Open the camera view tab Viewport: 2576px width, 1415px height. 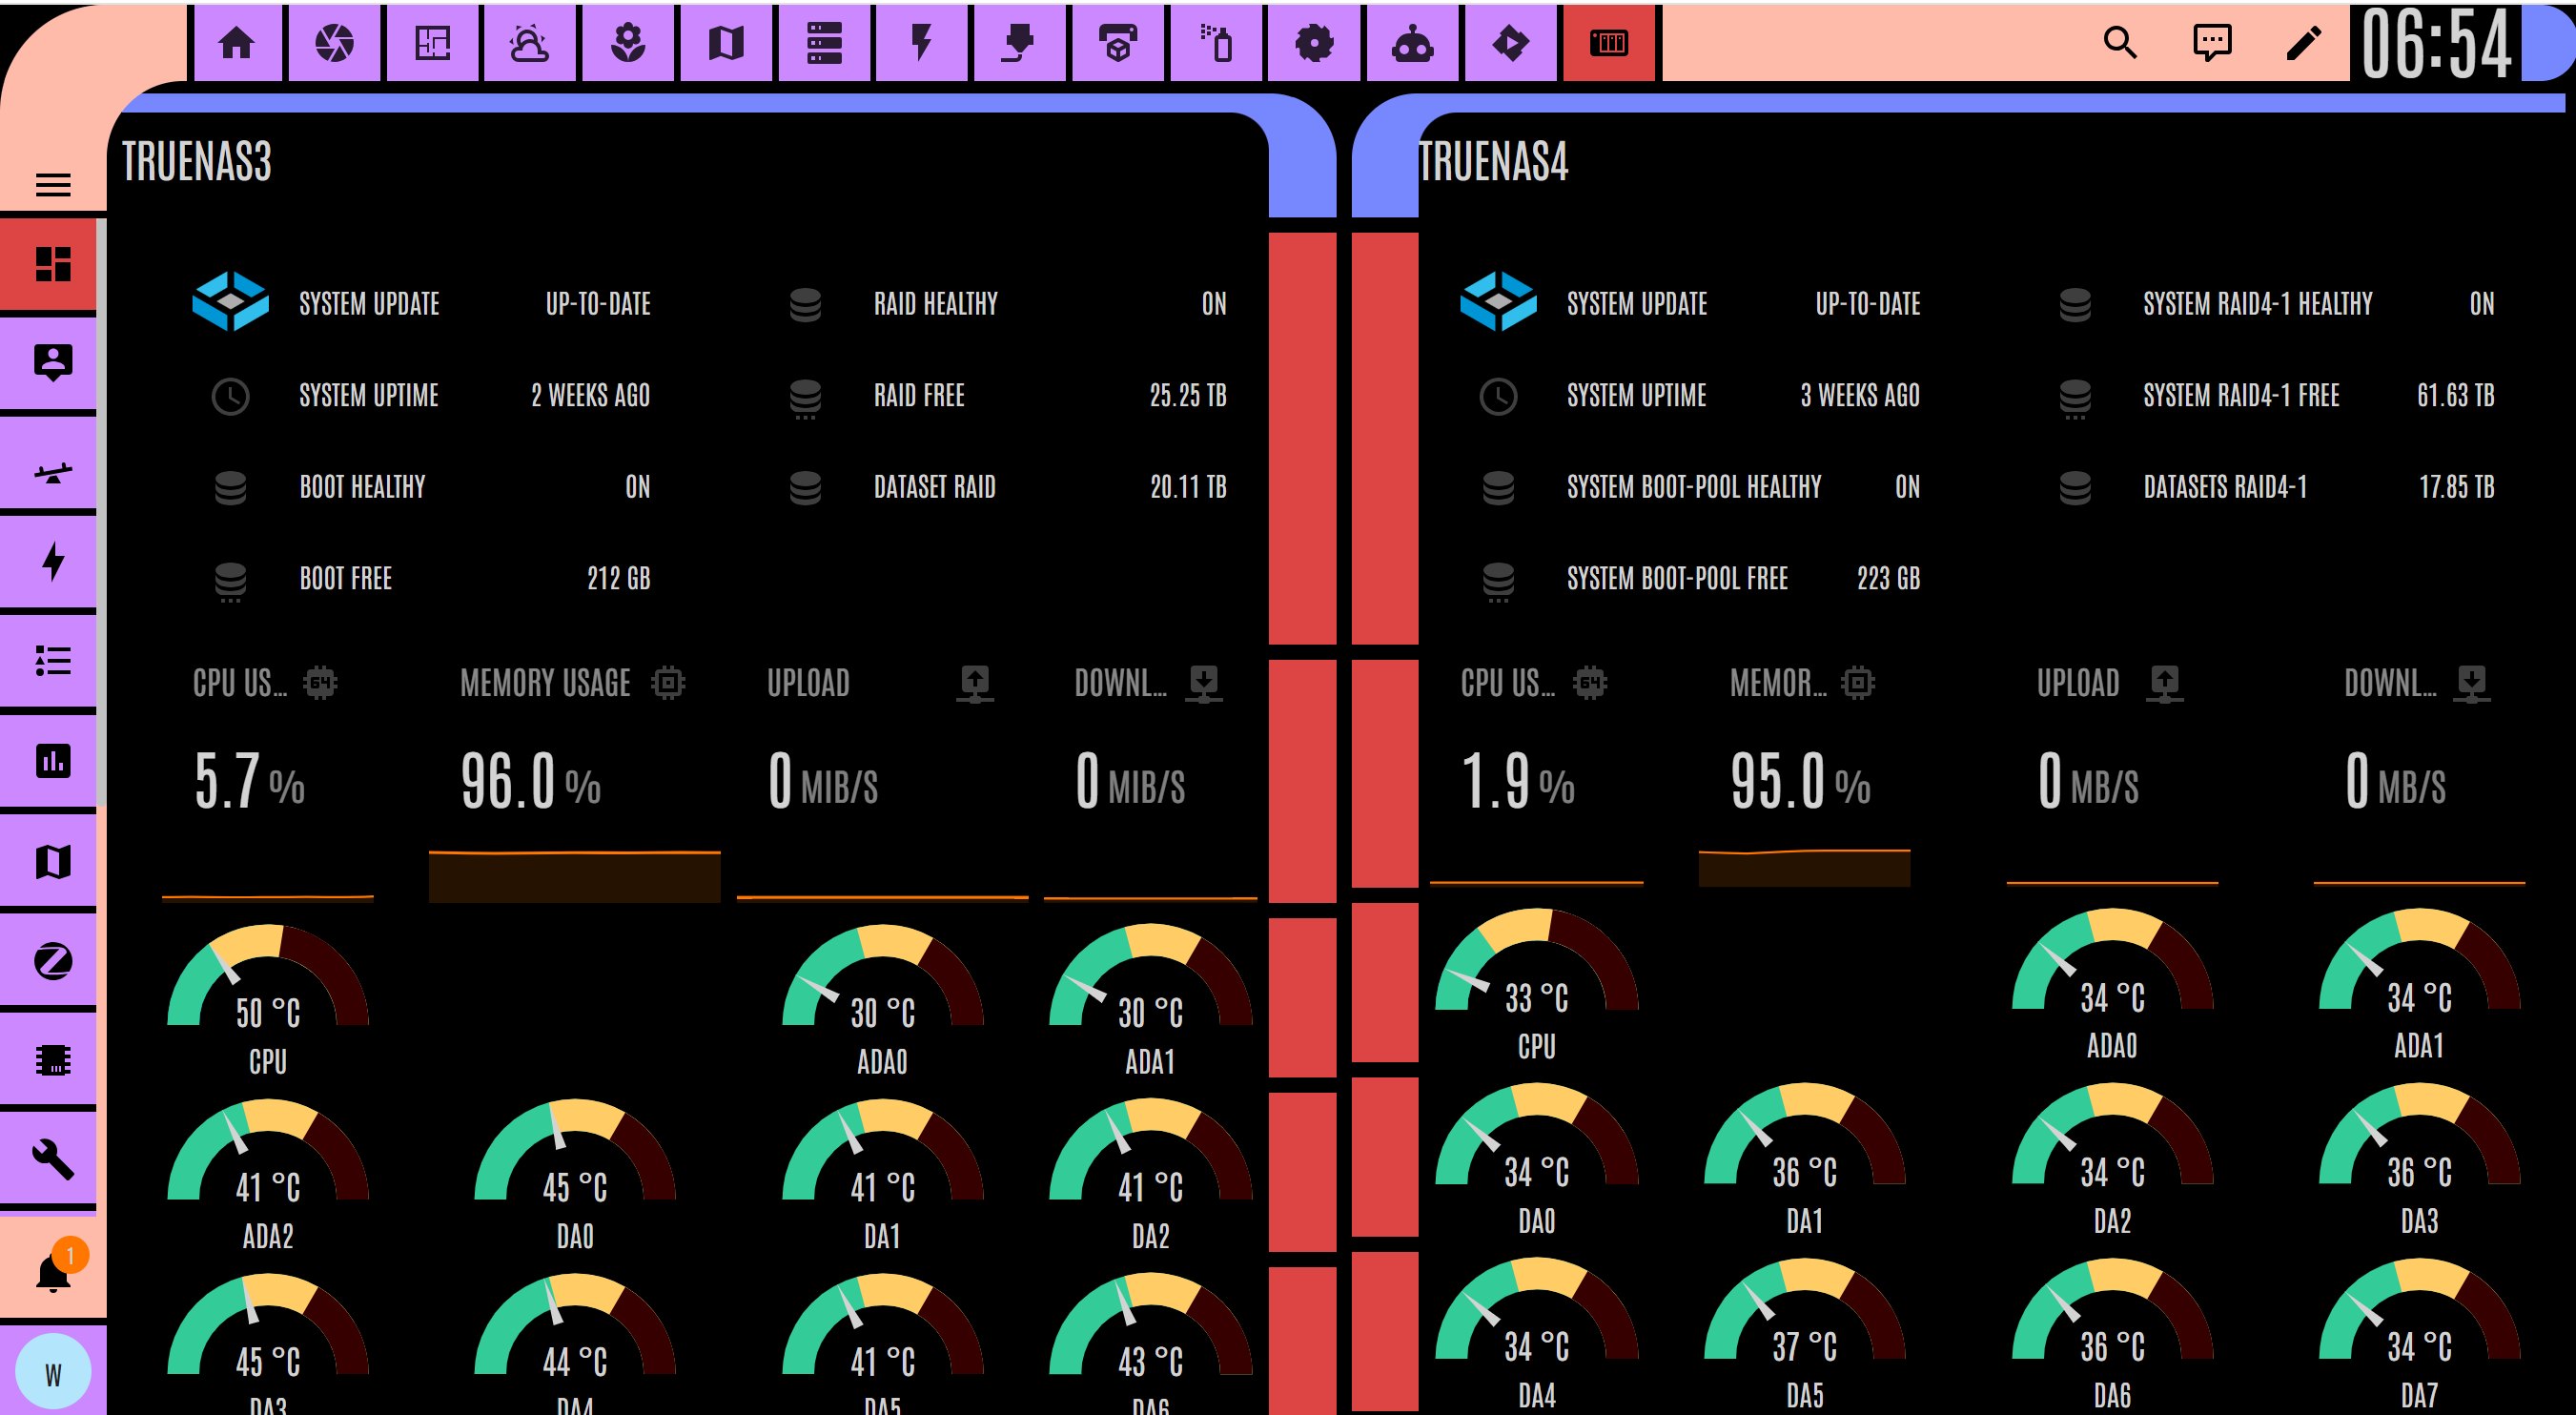[x=334, y=43]
